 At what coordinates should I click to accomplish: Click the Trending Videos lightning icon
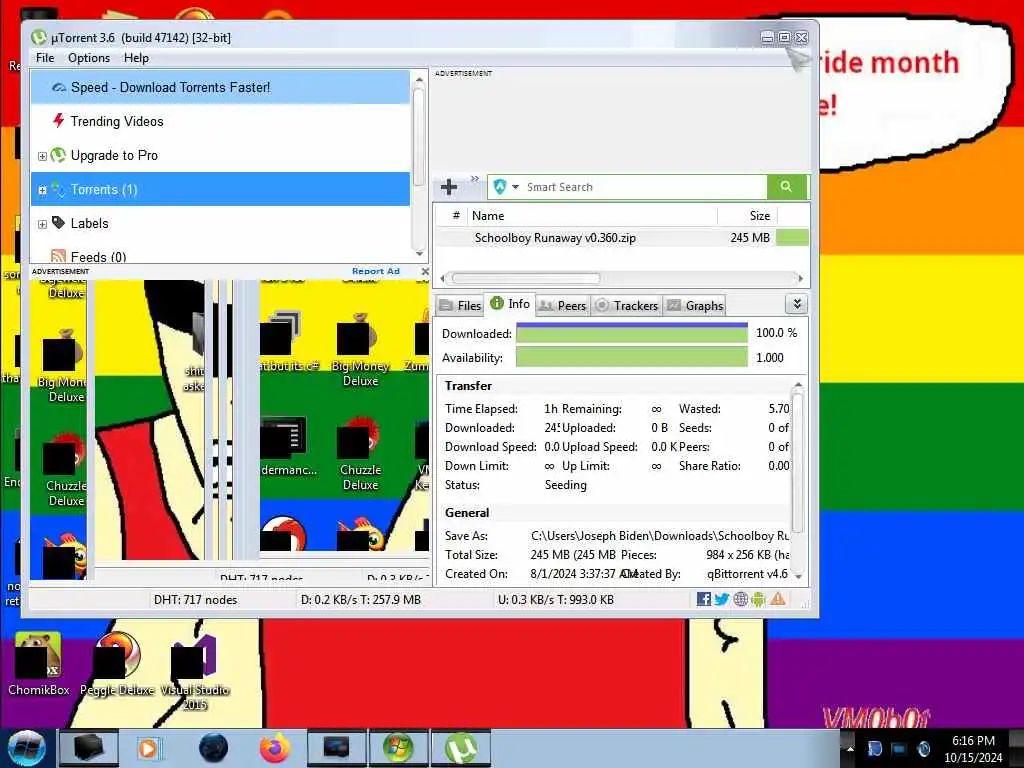point(59,120)
